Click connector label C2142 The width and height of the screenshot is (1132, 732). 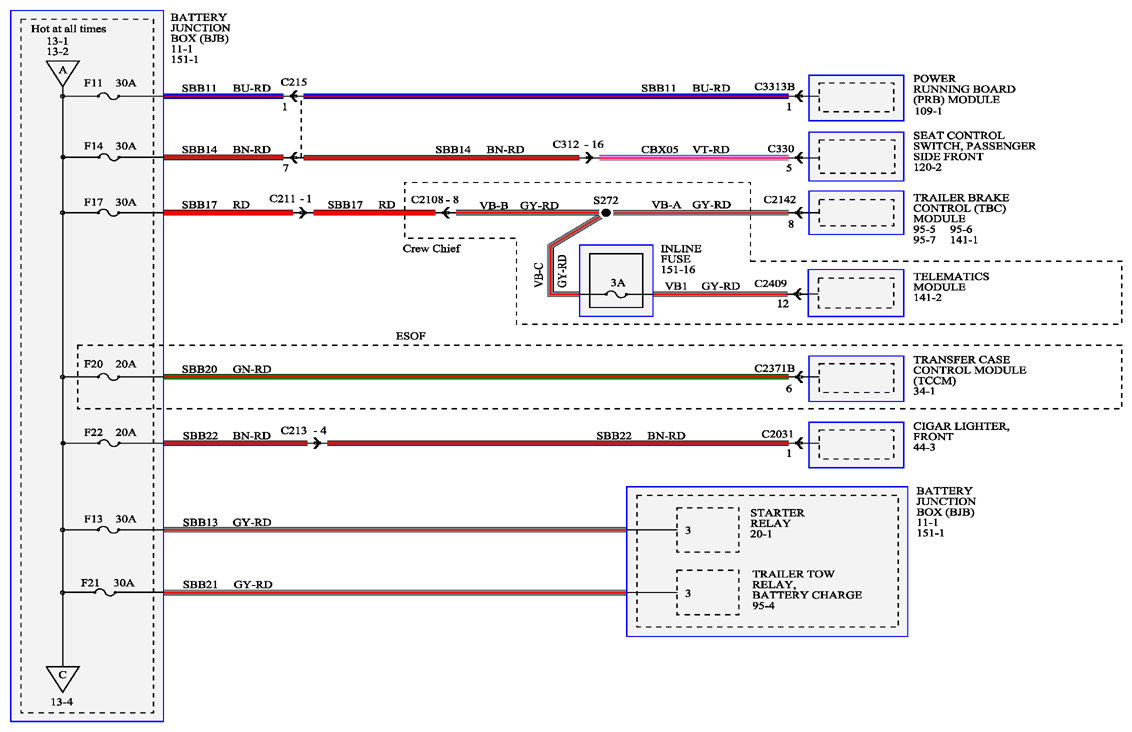tap(780, 199)
